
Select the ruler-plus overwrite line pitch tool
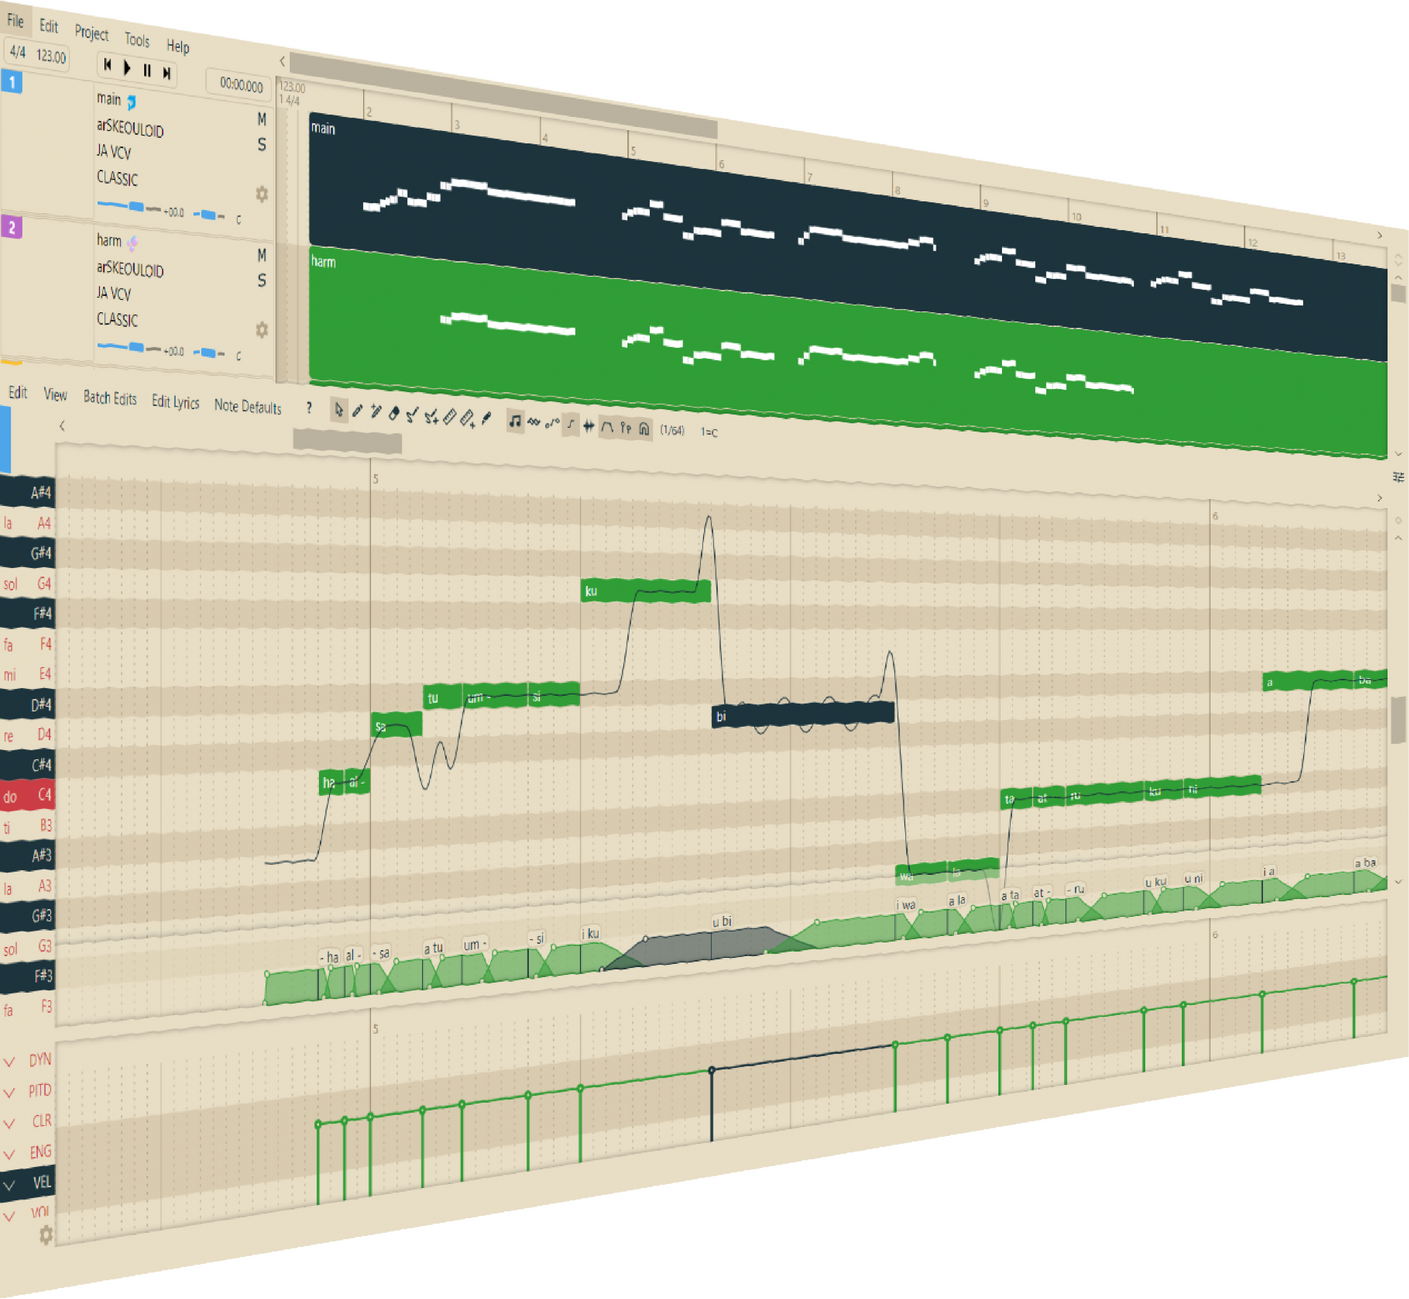click(x=467, y=417)
